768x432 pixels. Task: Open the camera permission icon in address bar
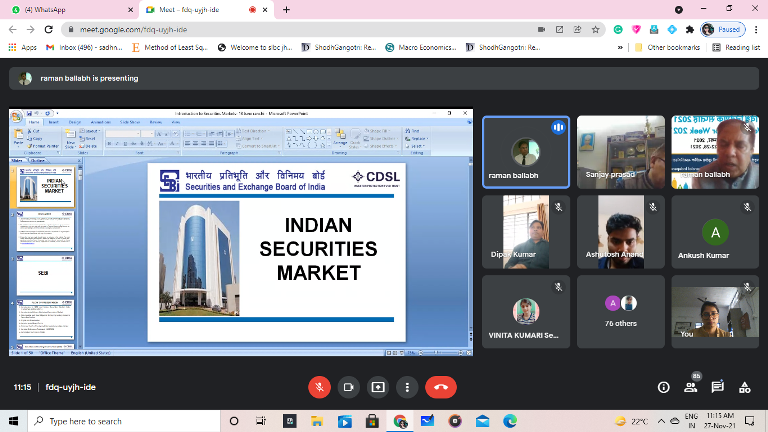click(541, 29)
